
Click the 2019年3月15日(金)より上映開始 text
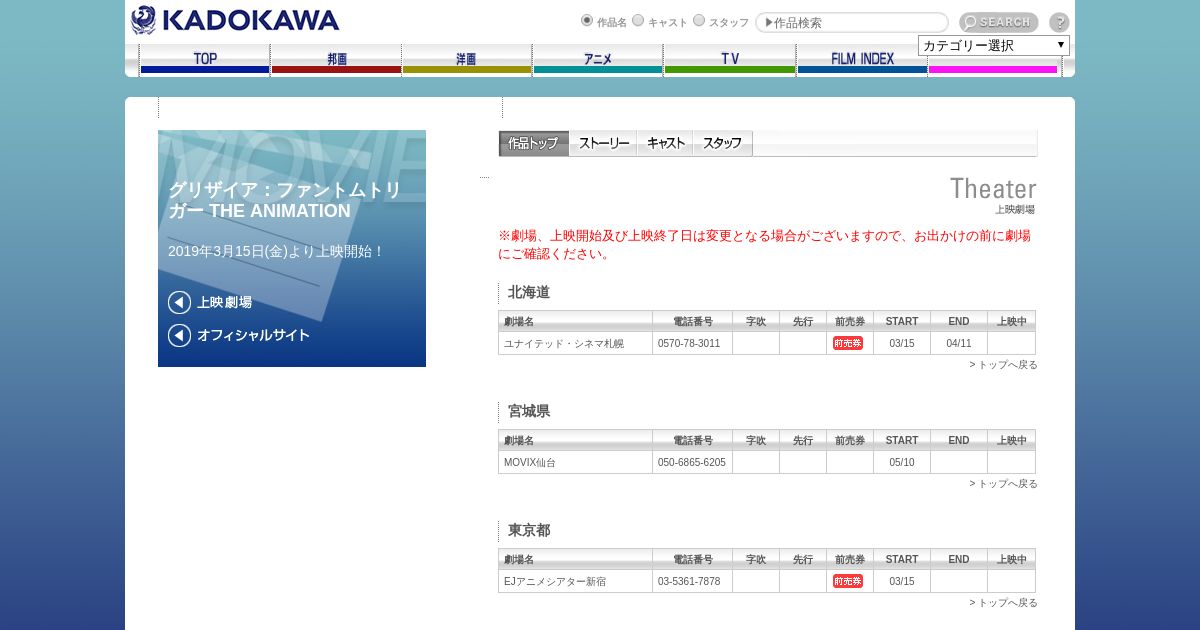click(x=277, y=251)
